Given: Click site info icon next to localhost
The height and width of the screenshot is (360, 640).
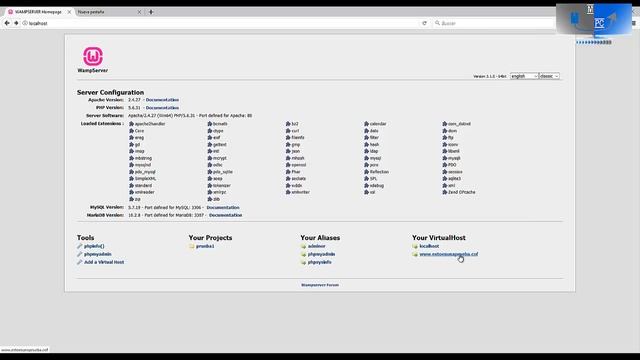Looking at the screenshot, I should 25,23.
